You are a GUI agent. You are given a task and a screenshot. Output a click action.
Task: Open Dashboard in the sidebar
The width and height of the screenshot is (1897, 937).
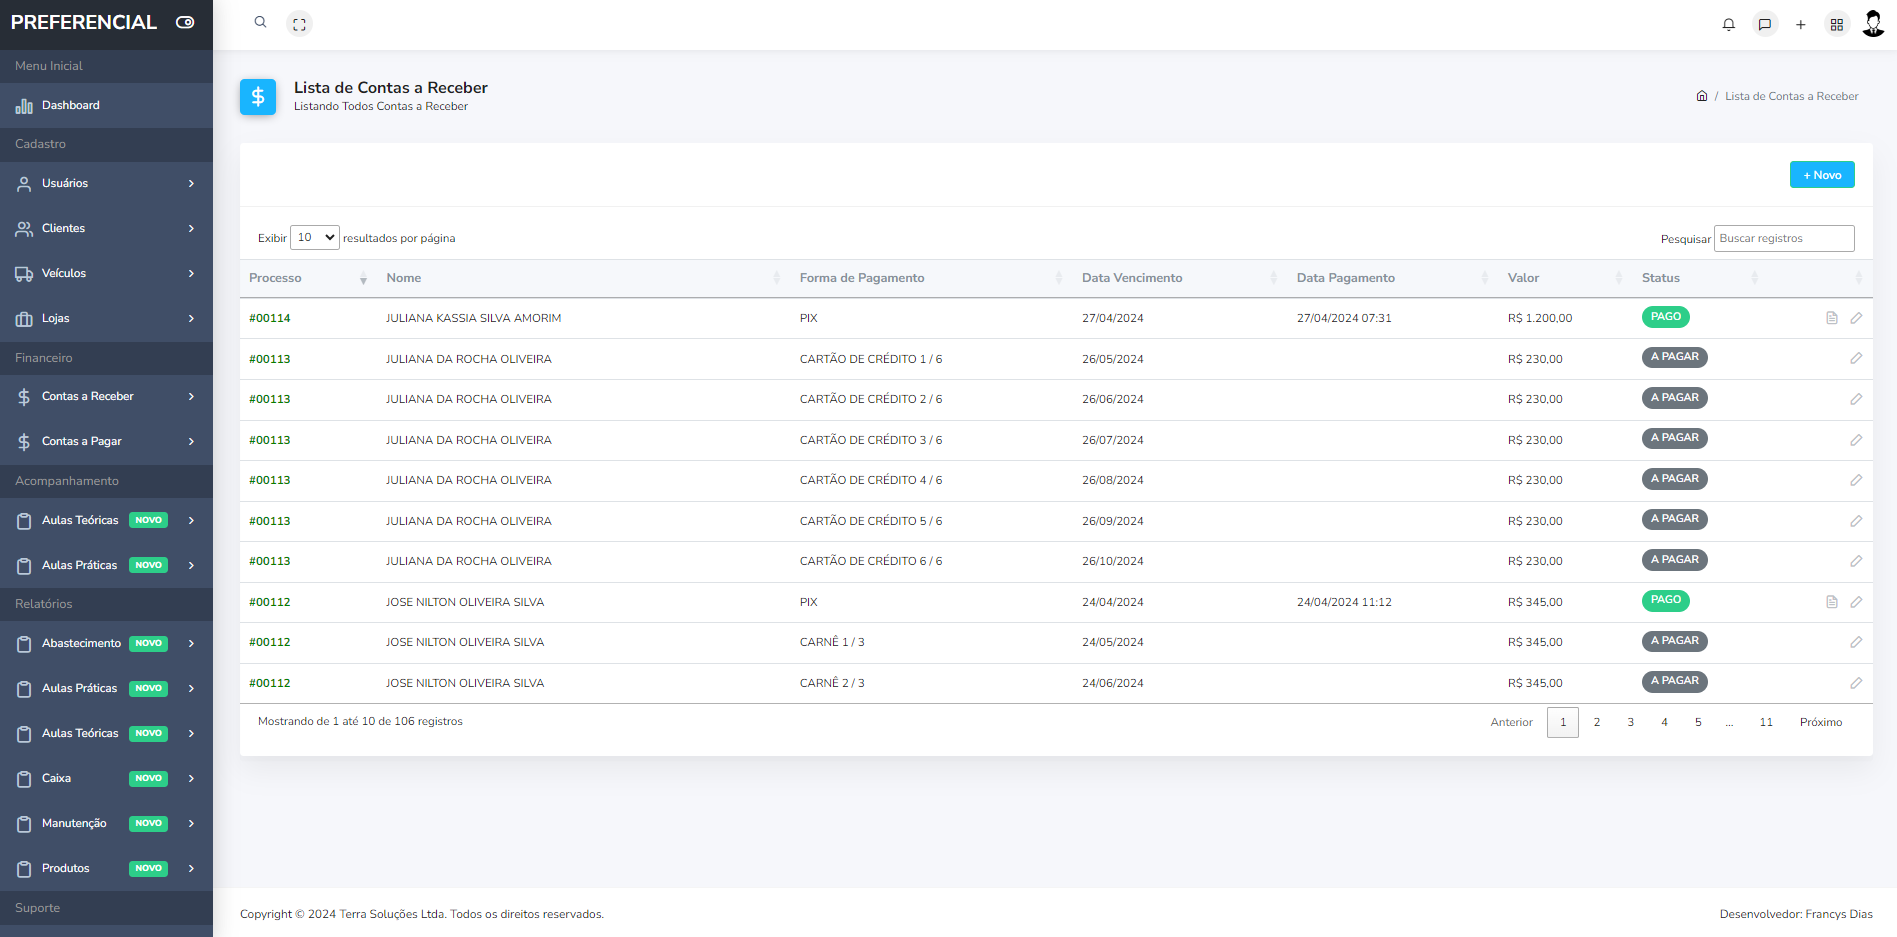coord(106,105)
